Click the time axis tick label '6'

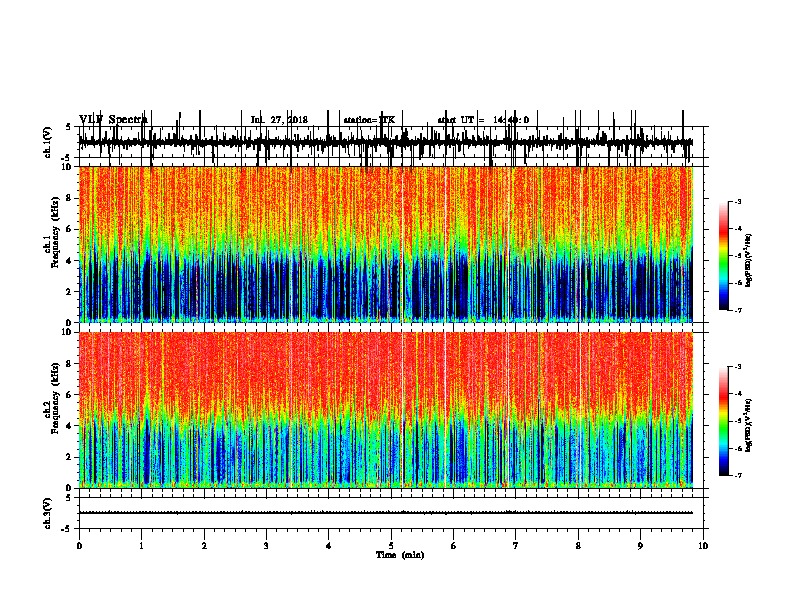454,546
